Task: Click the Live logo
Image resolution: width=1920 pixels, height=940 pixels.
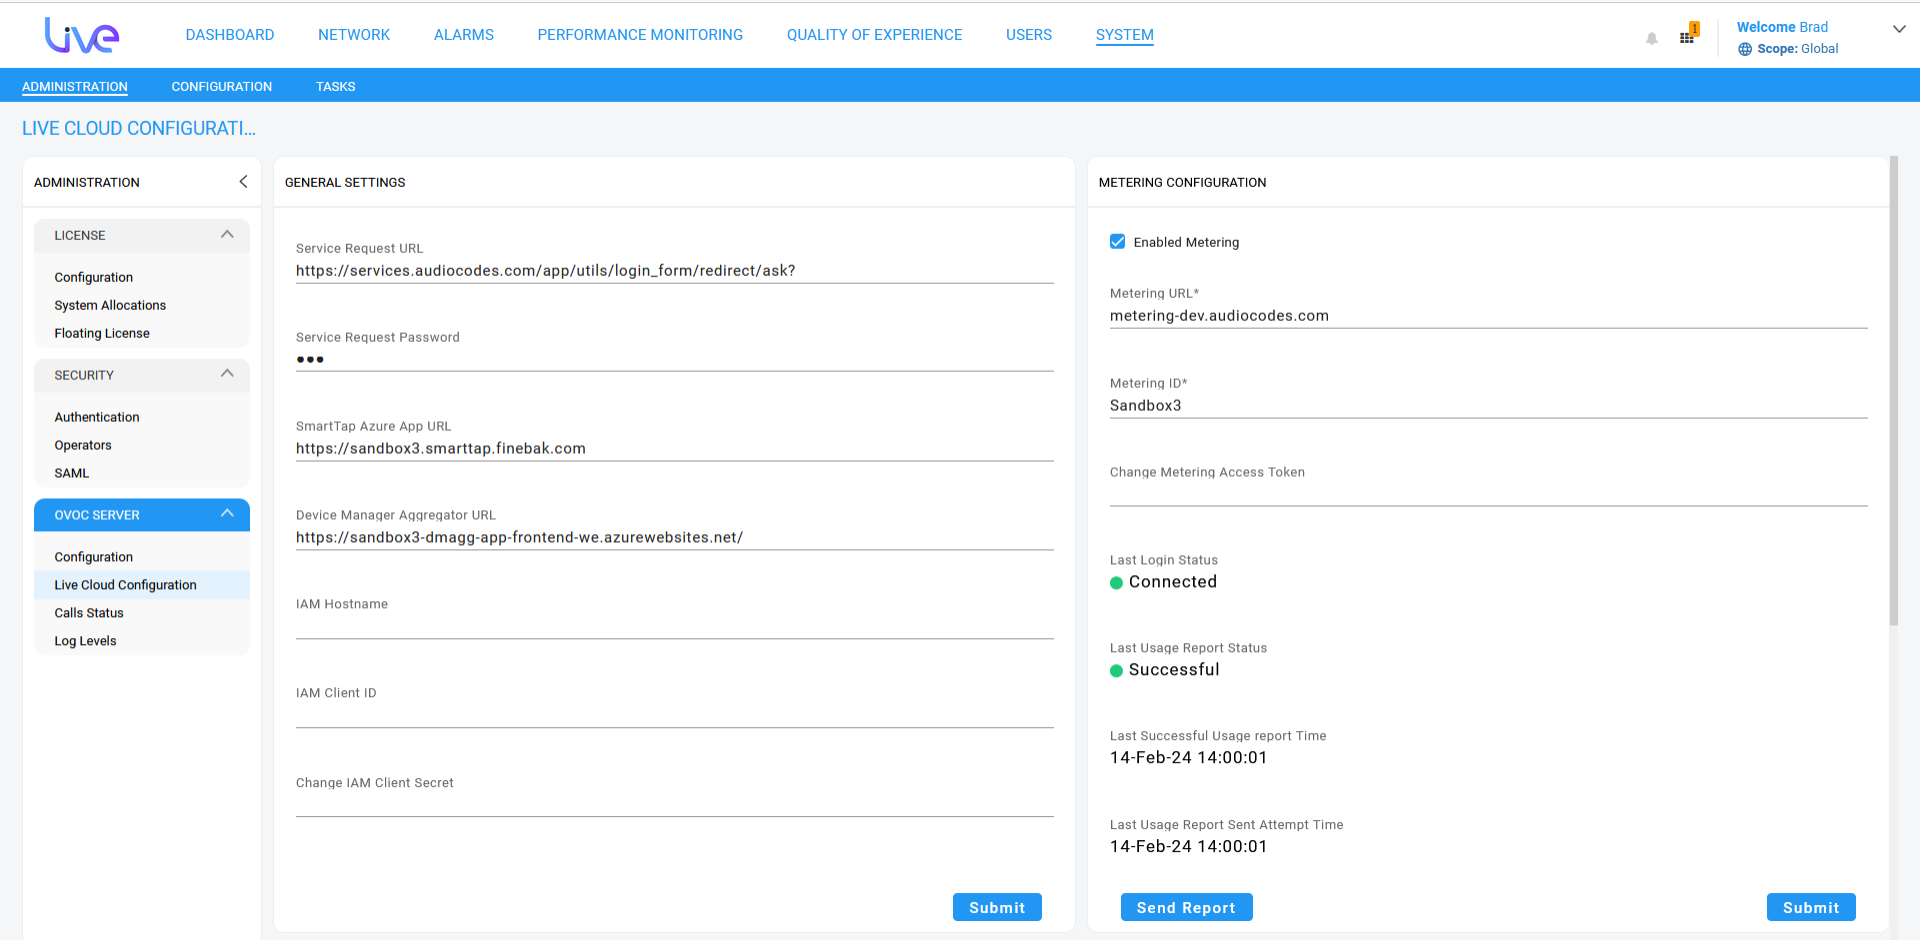Action: click(82, 35)
